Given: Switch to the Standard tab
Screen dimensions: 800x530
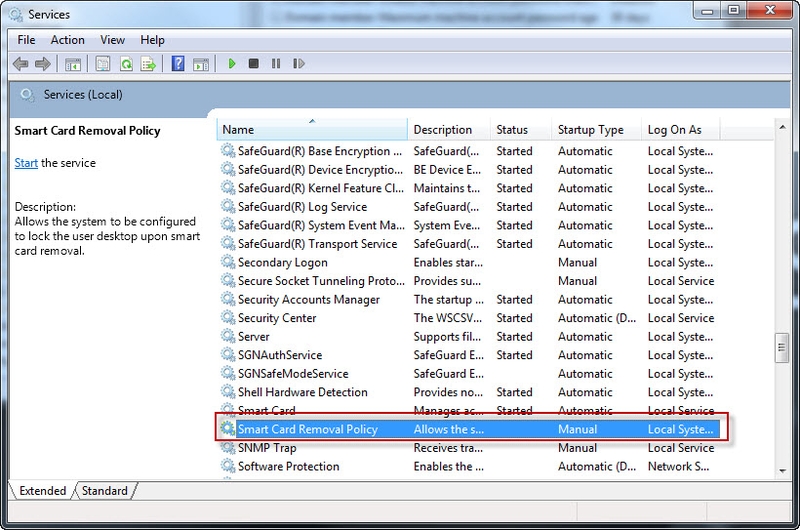Looking at the screenshot, I should tap(105, 491).
